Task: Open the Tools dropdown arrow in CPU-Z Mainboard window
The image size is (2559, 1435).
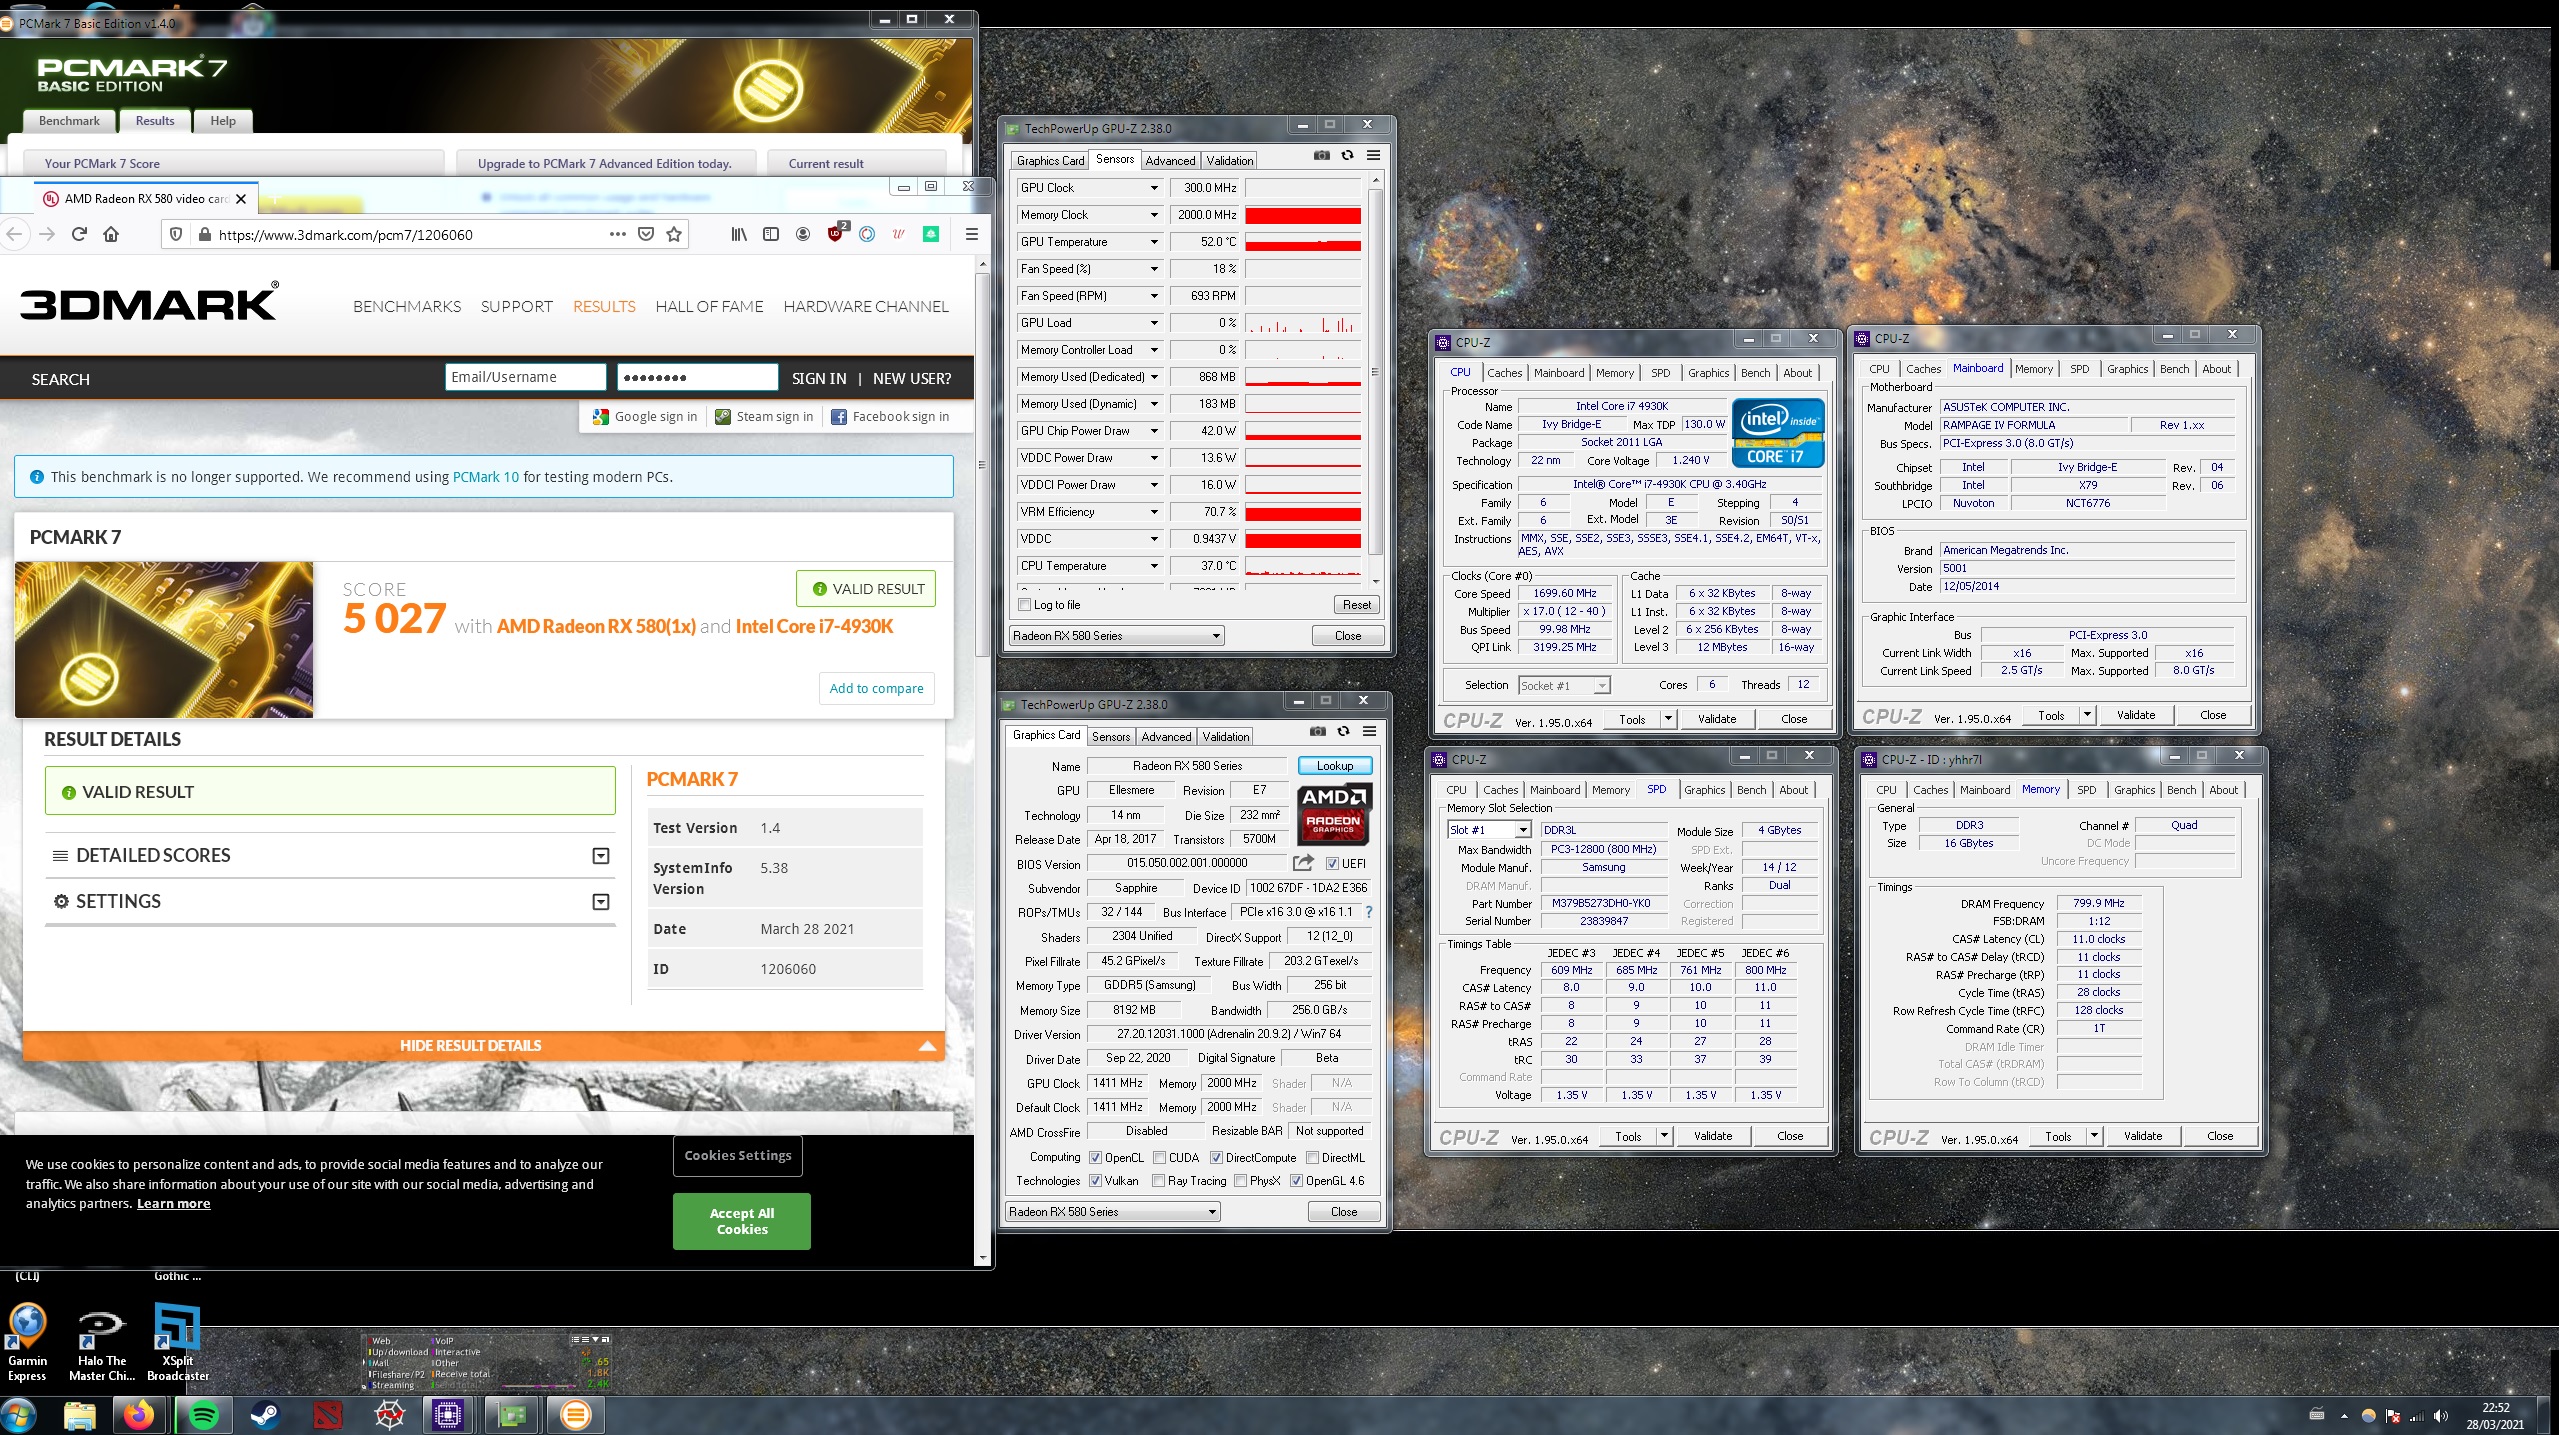Action: click(x=2086, y=715)
